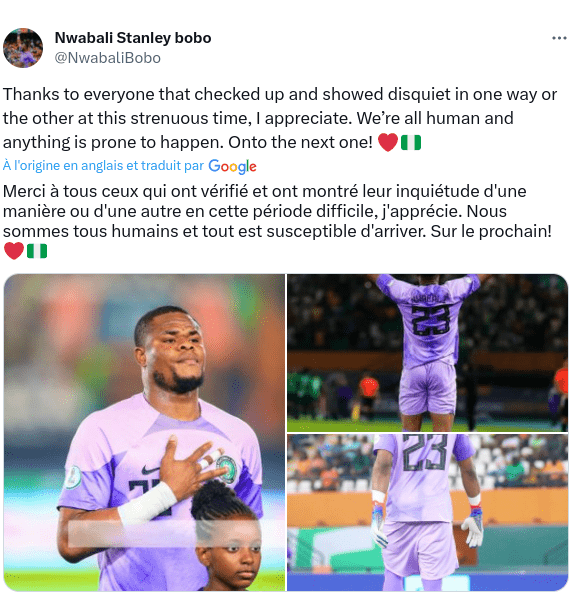Viewport: 575px width, 592px height.
Task: Click number 23 on the top-right jersey back
Action: pos(430,320)
